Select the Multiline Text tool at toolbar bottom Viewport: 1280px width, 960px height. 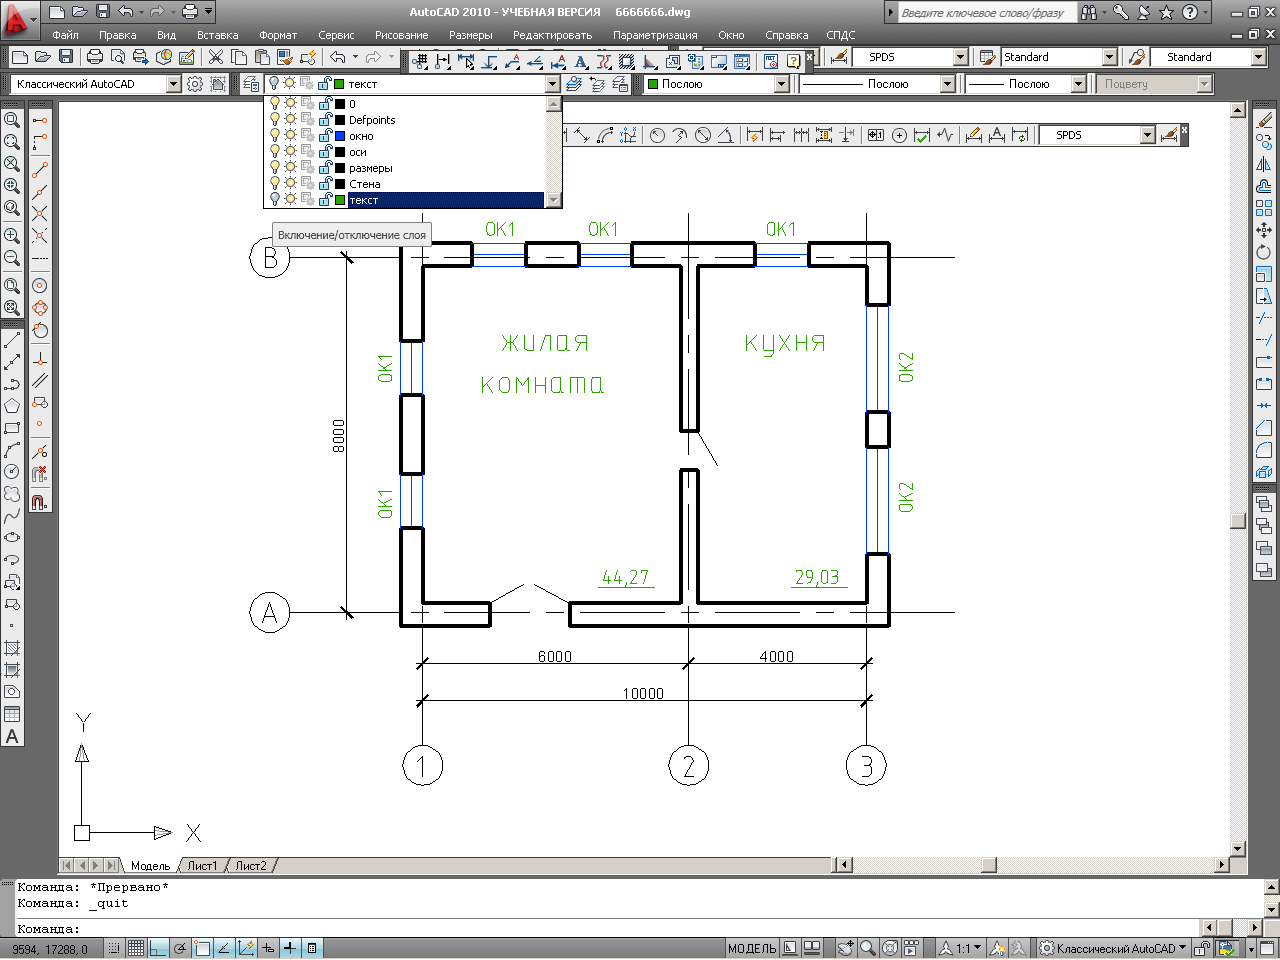[12, 737]
